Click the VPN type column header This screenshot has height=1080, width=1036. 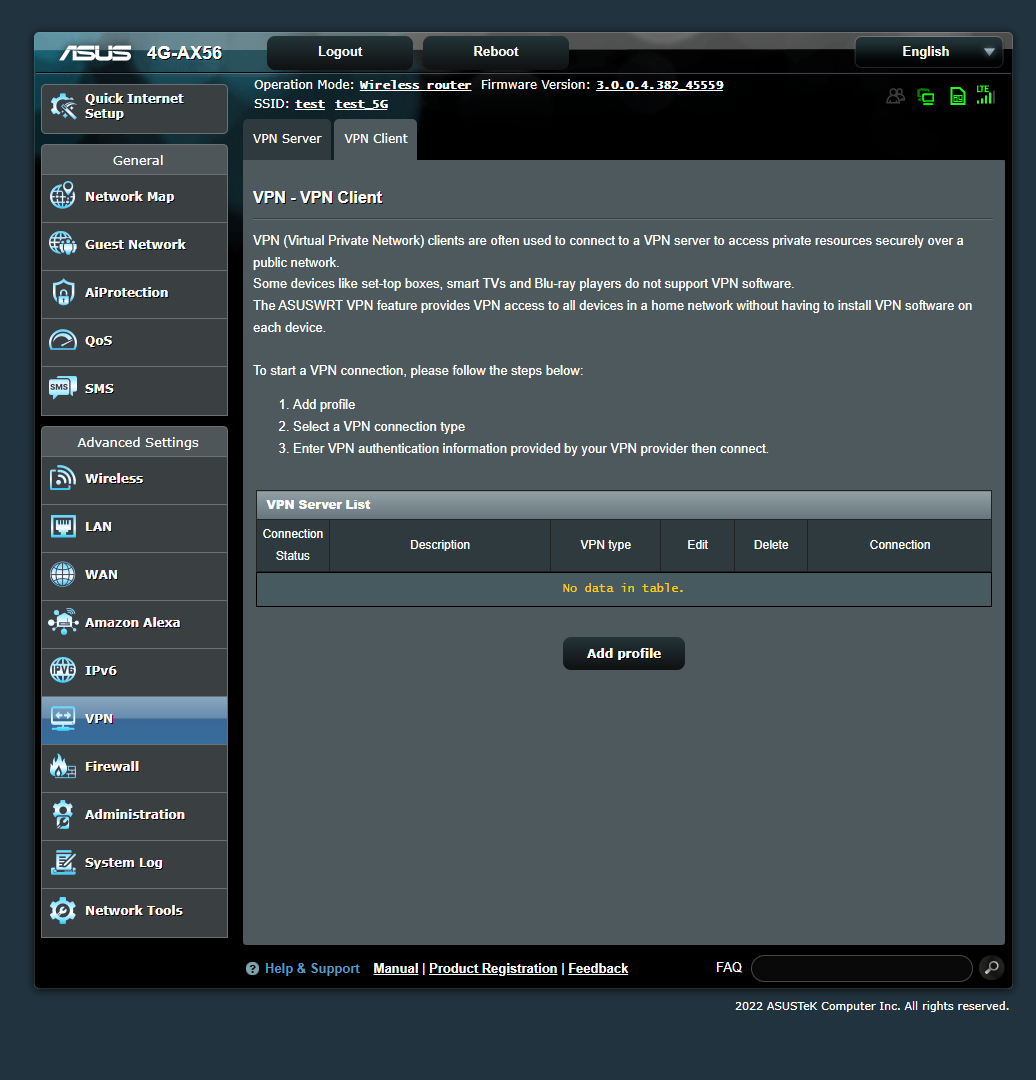point(605,545)
